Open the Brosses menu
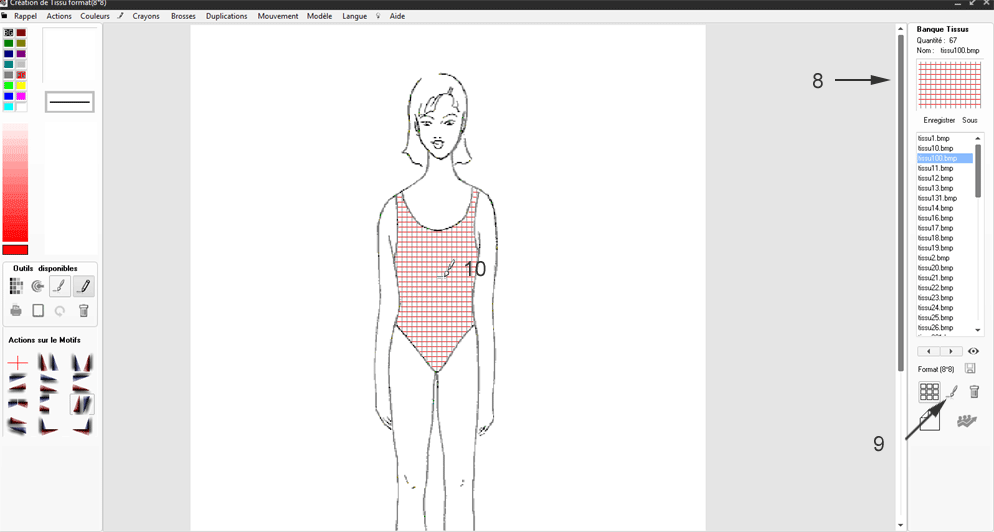The height and width of the screenshot is (532, 994). [x=183, y=16]
